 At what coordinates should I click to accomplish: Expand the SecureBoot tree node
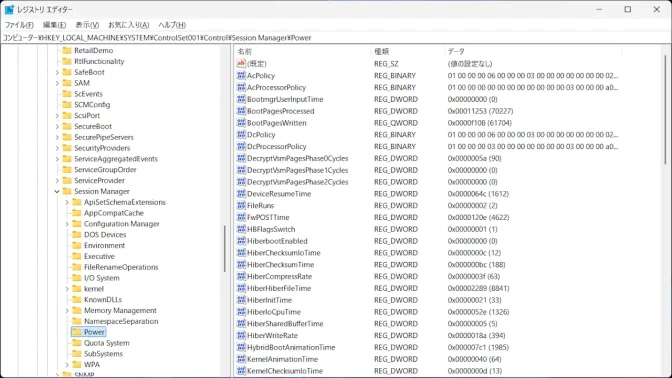coord(57,126)
